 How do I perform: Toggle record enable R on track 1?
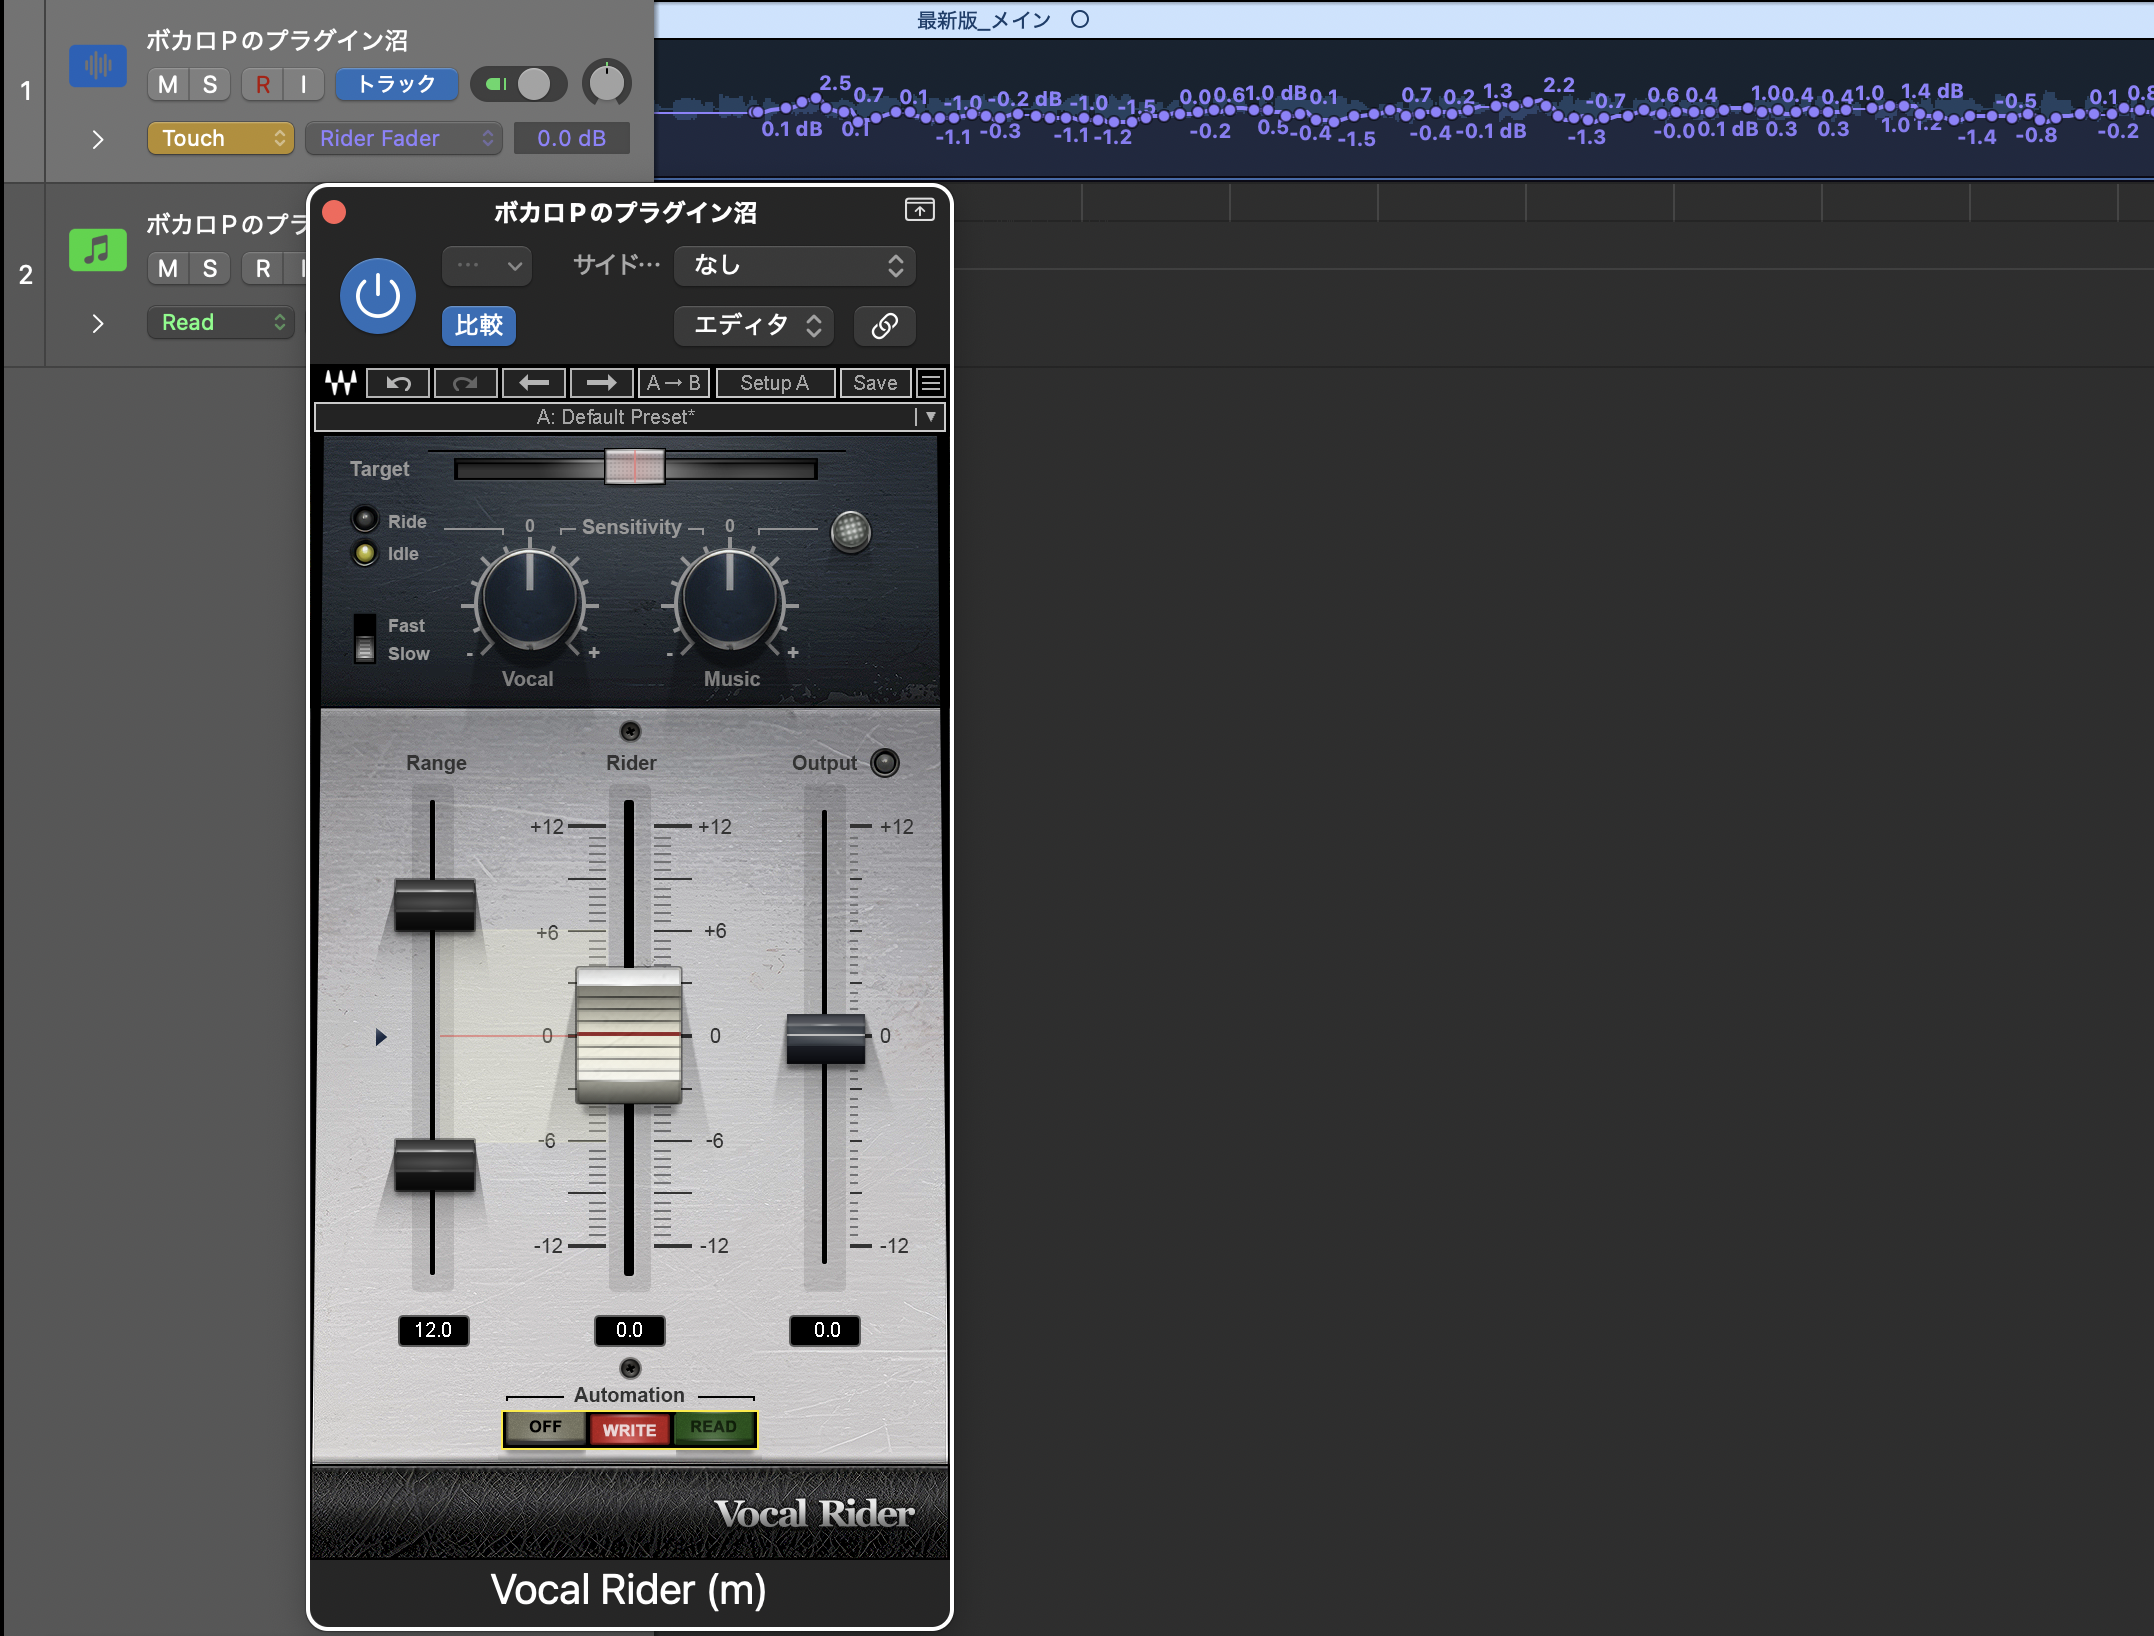click(263, 85)
